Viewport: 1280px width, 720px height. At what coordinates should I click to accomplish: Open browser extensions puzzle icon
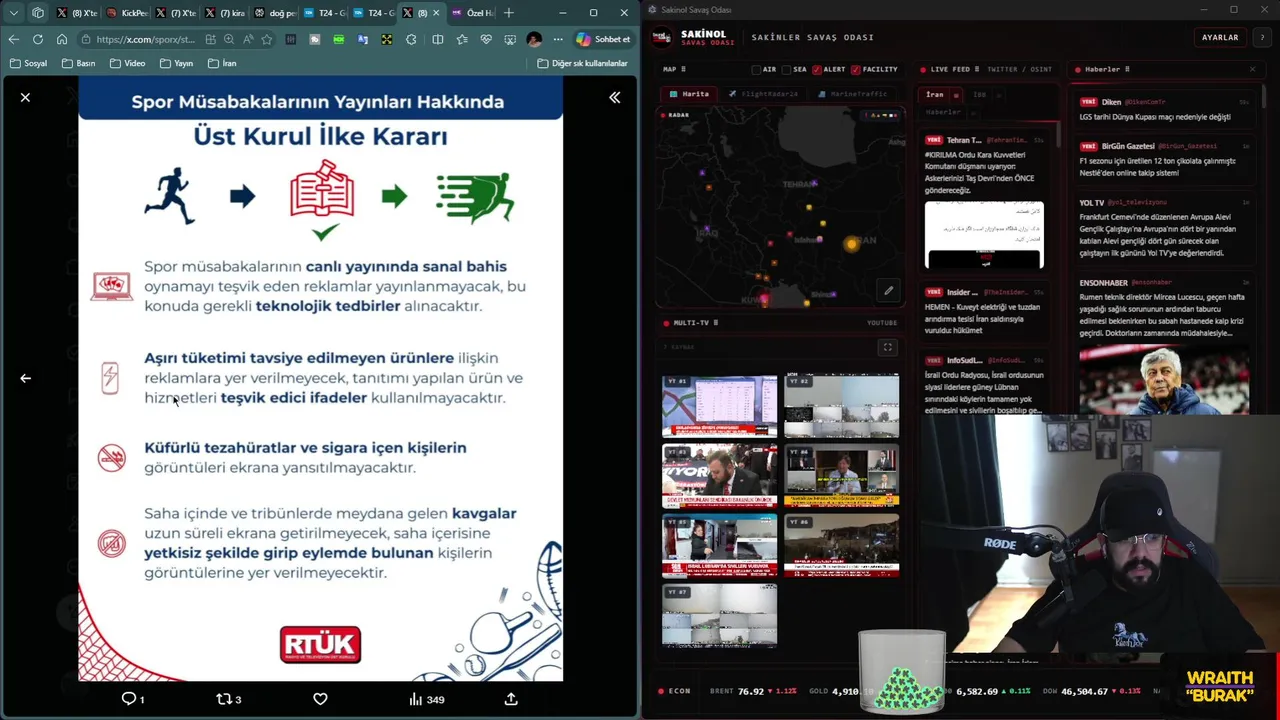[x=411, y=39]
